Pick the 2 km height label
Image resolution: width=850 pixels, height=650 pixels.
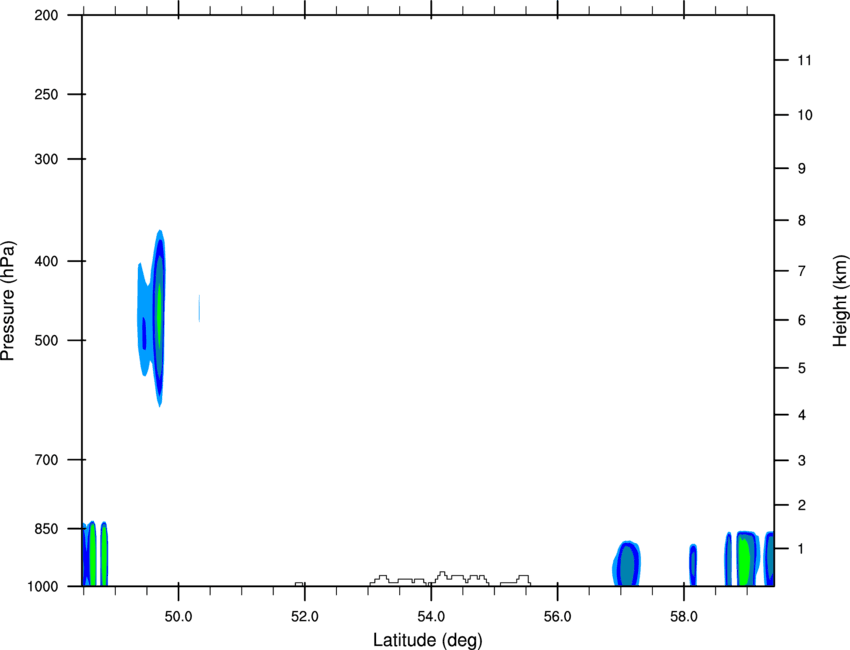click(x=802, y=505)
